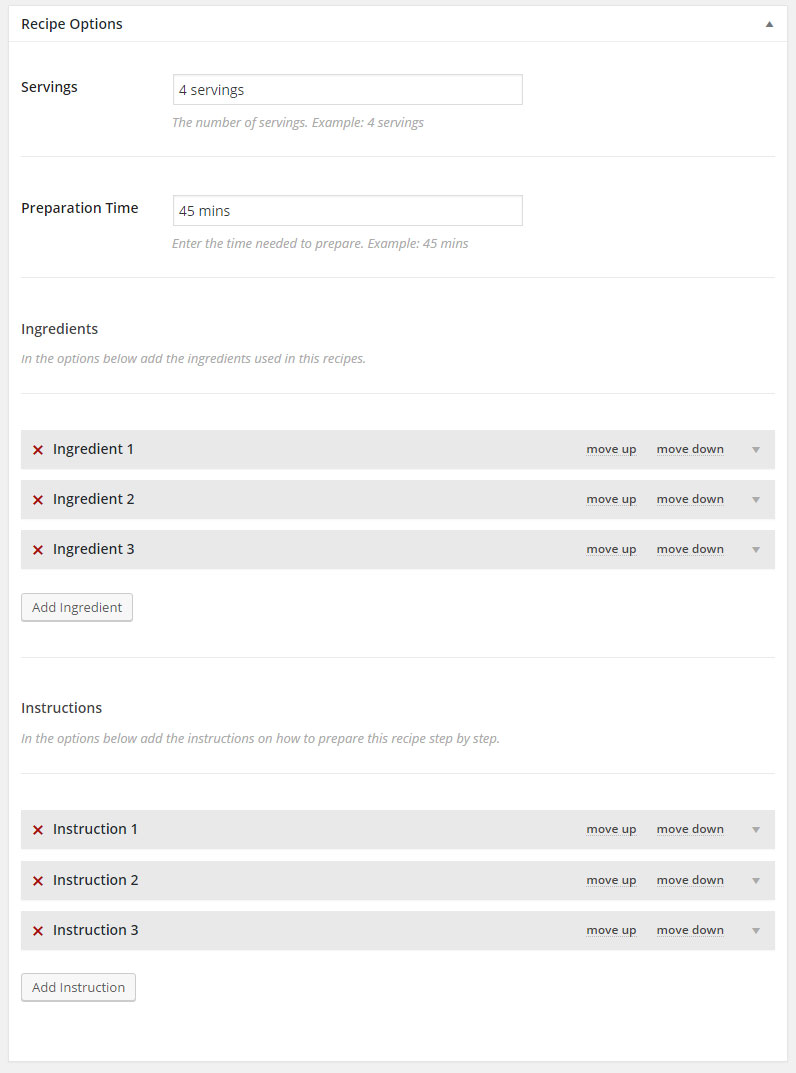Remove Instruction 2 using its red X
The image size is (796, 1073).
38,881
